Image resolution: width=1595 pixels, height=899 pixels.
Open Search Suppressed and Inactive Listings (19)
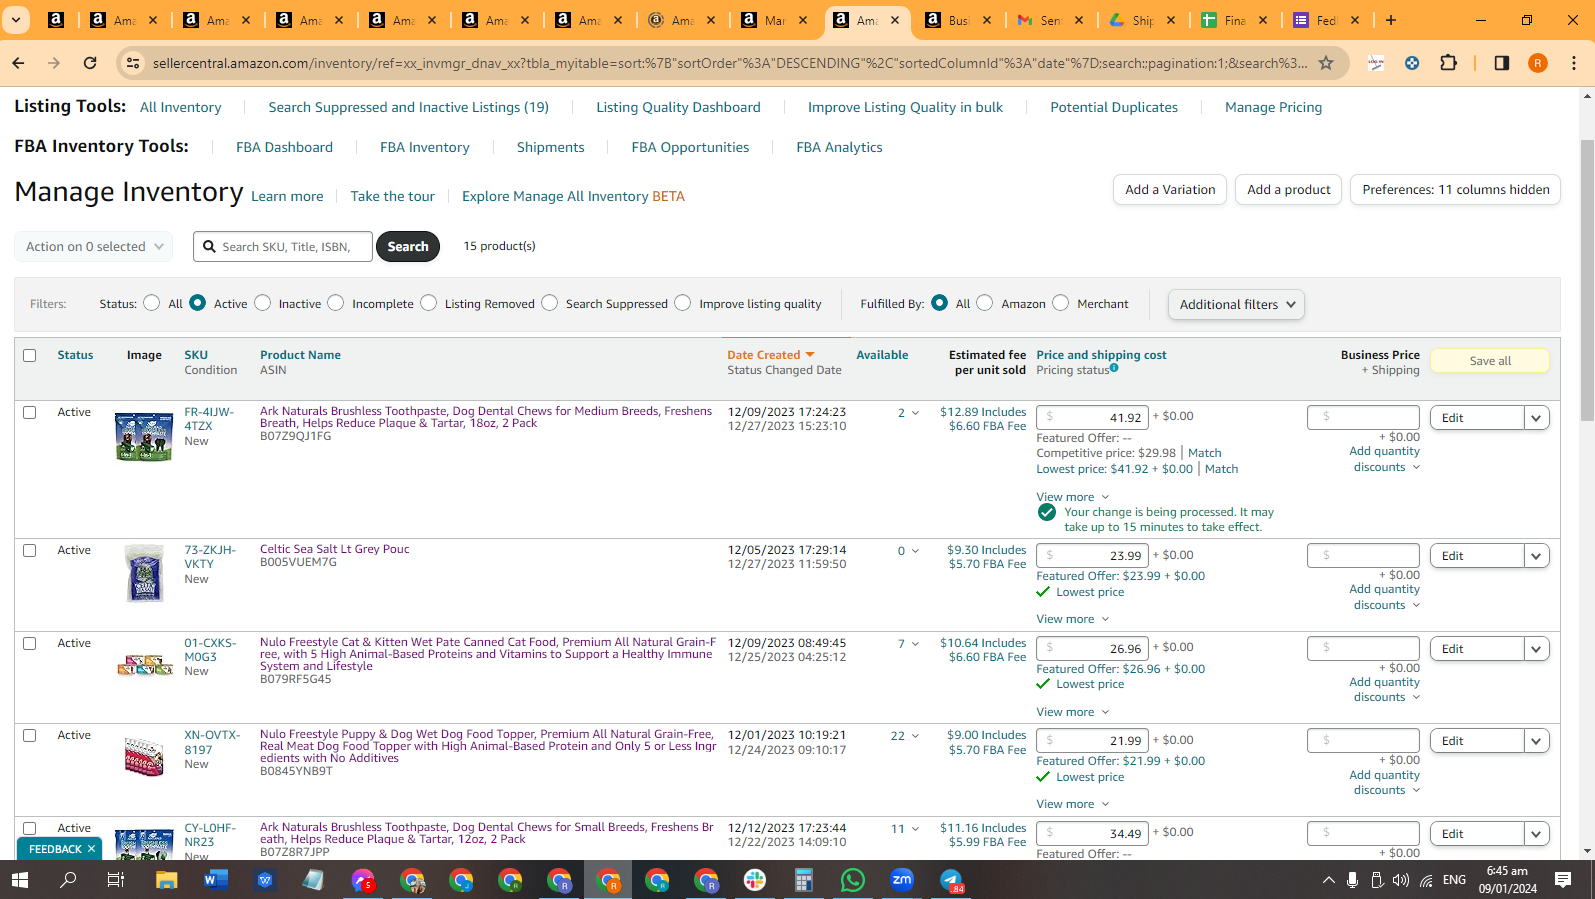(x=408, y=107)
